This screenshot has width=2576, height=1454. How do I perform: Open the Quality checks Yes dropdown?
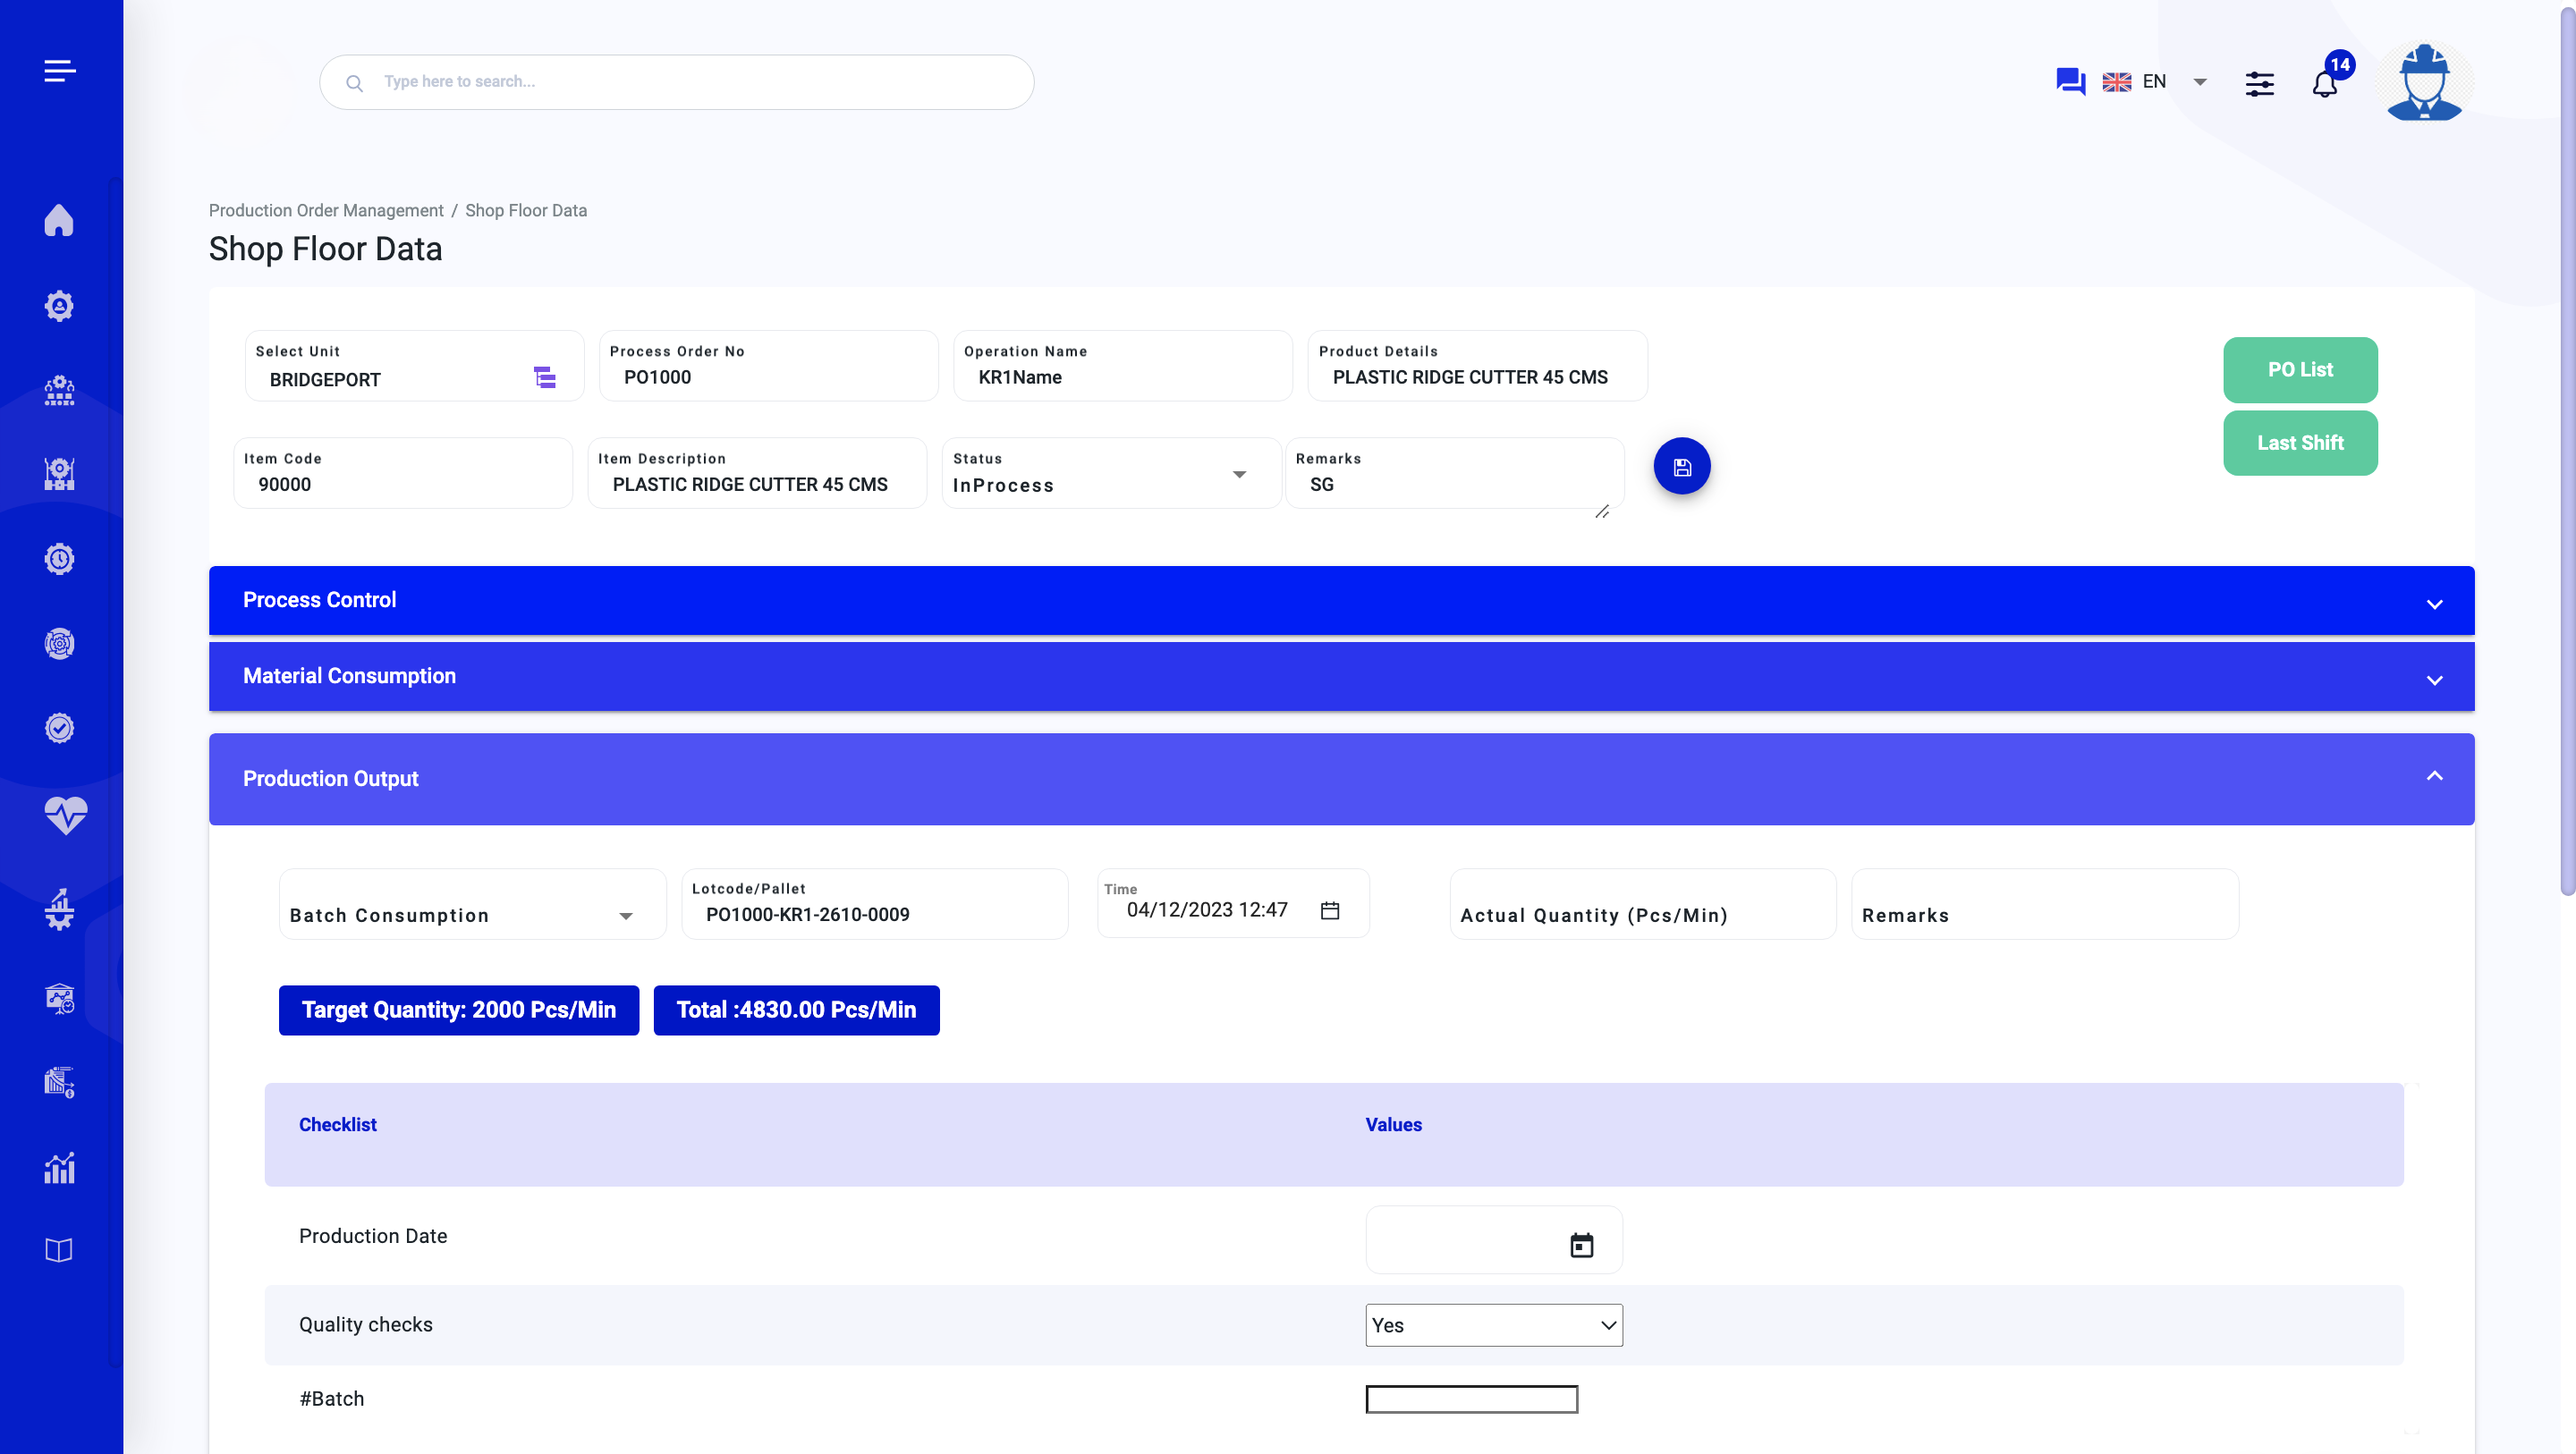1493,1325
